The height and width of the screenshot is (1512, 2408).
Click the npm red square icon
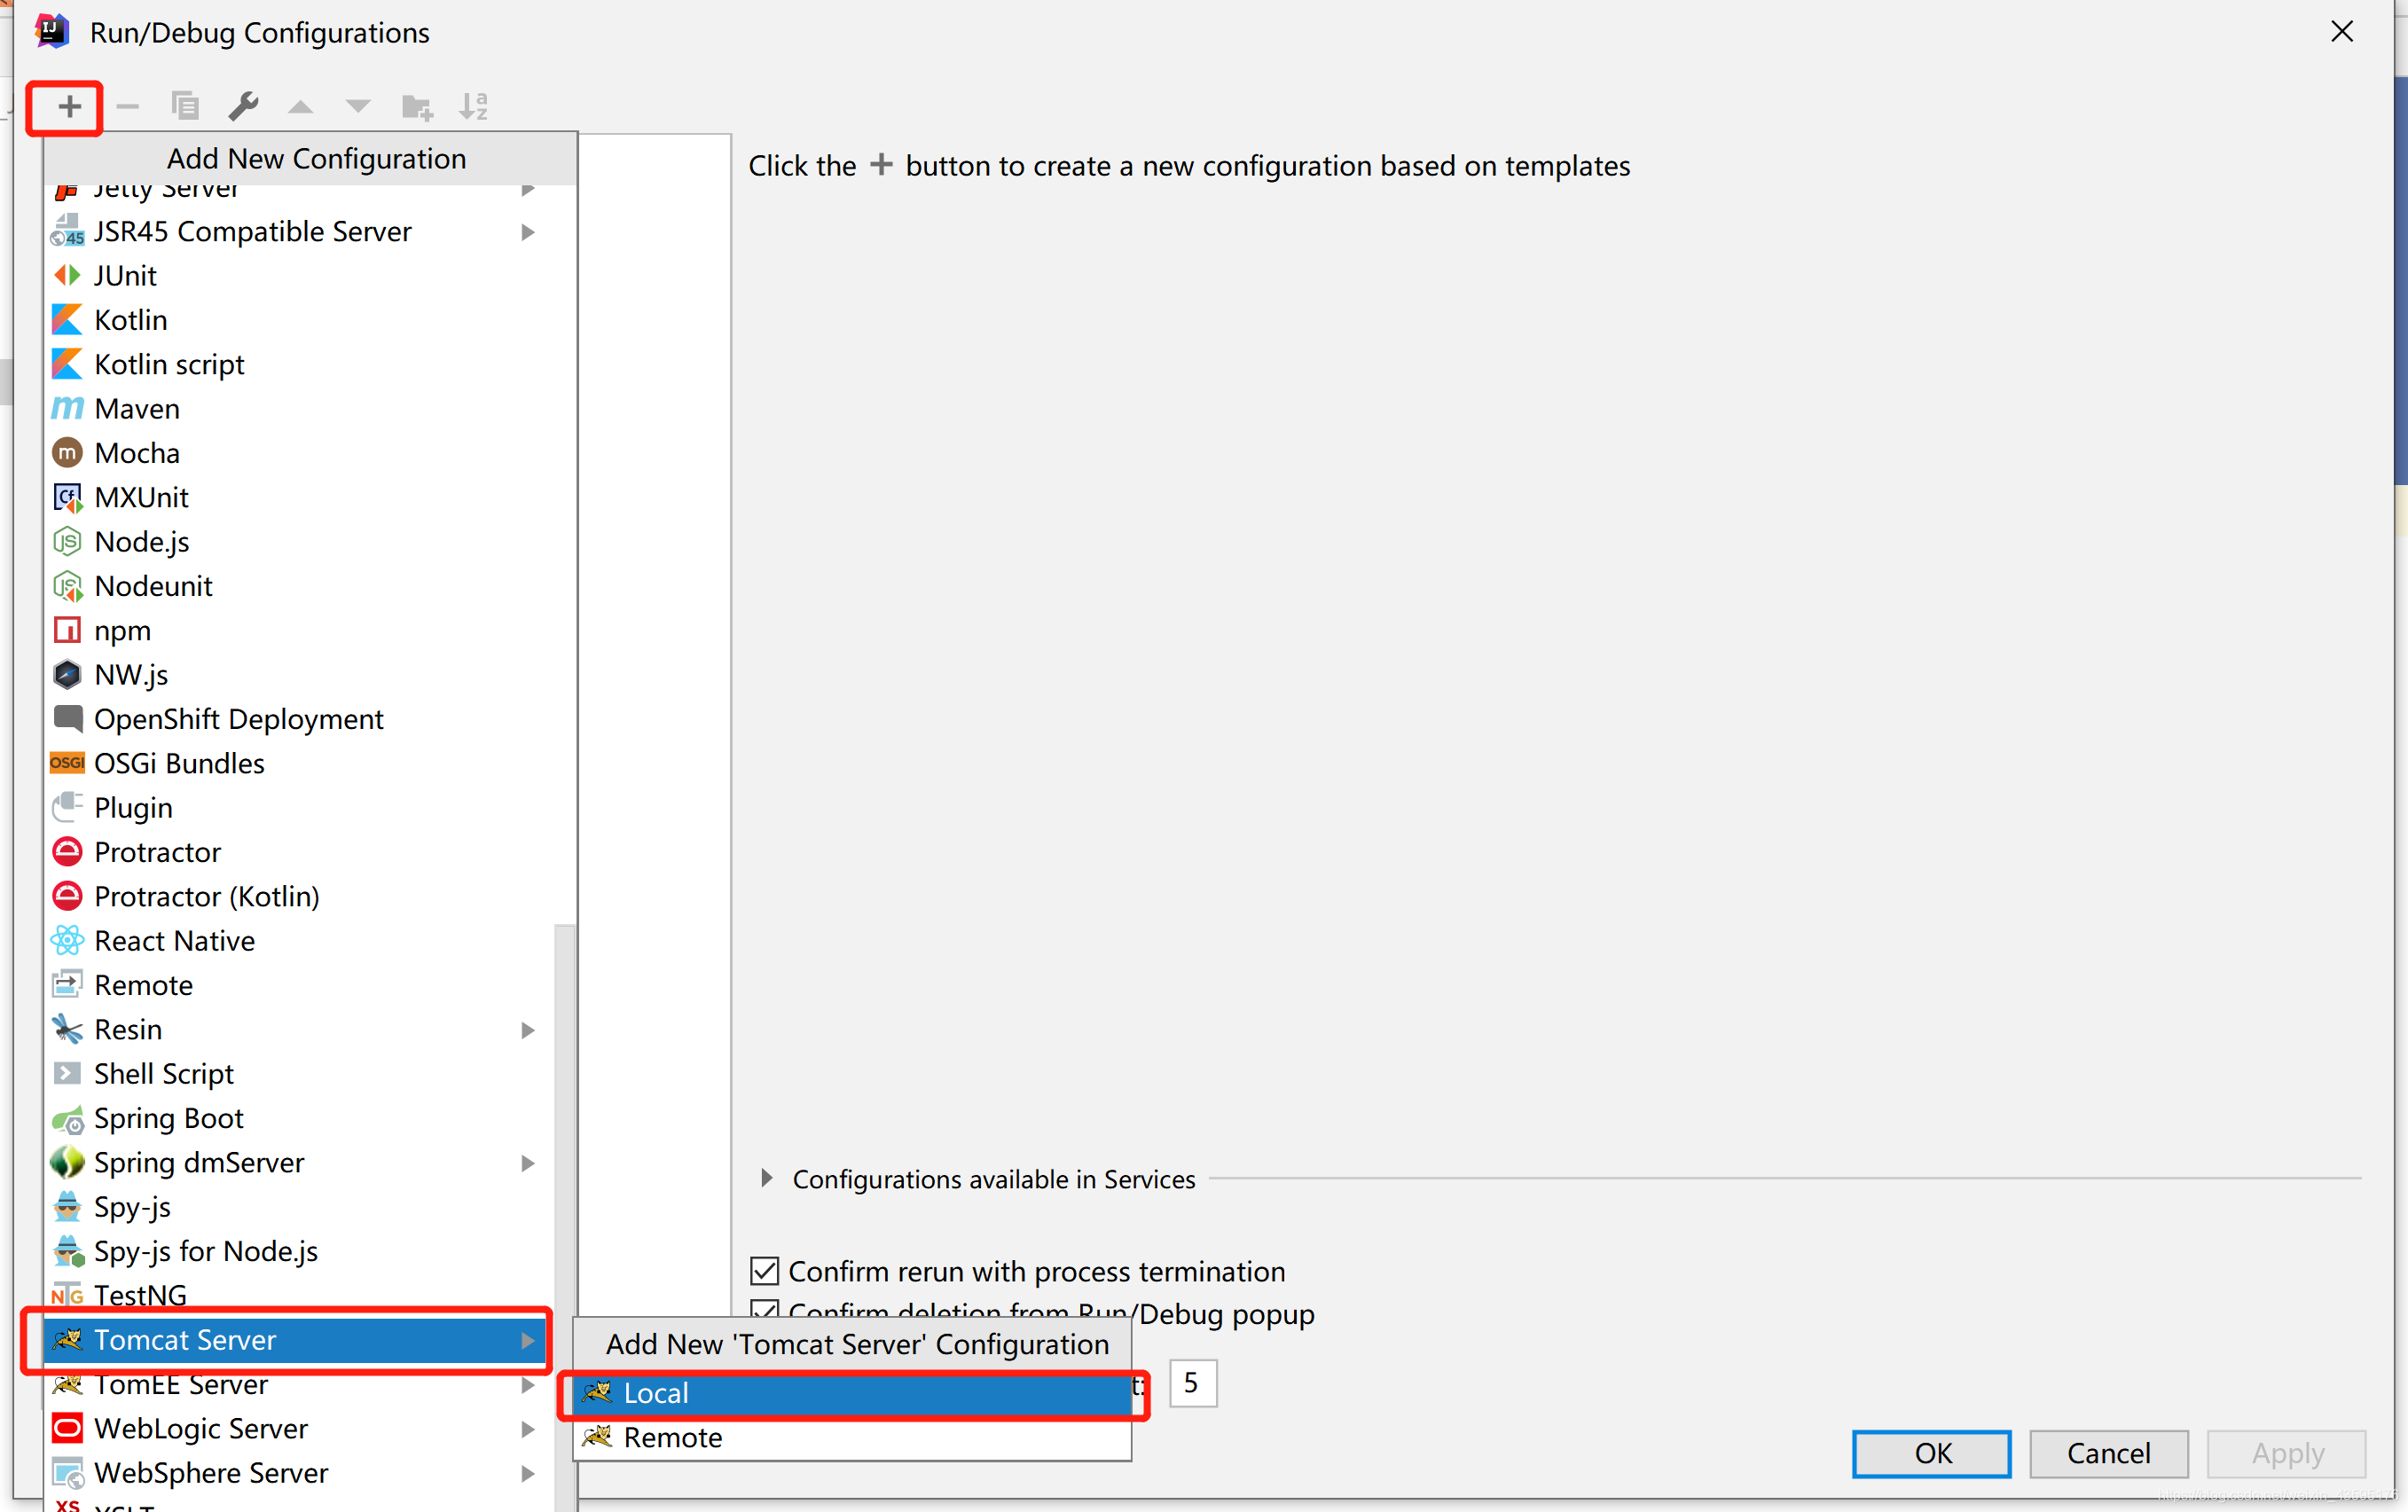click(x=67, y=630)
